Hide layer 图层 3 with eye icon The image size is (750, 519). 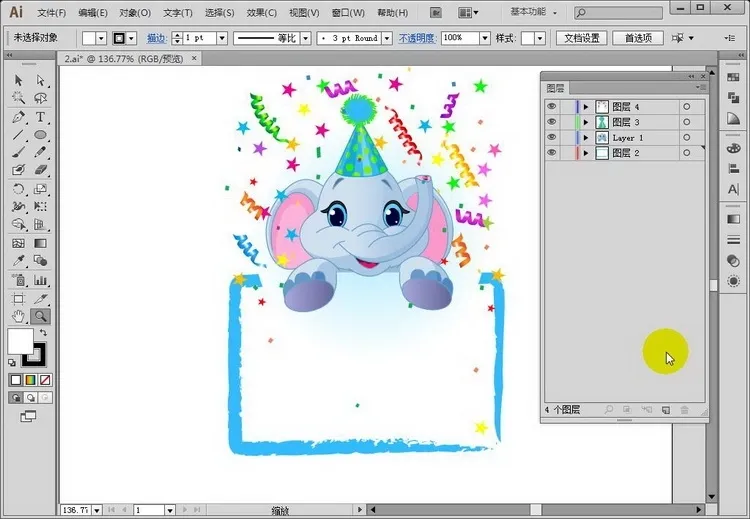coord(551,122)
